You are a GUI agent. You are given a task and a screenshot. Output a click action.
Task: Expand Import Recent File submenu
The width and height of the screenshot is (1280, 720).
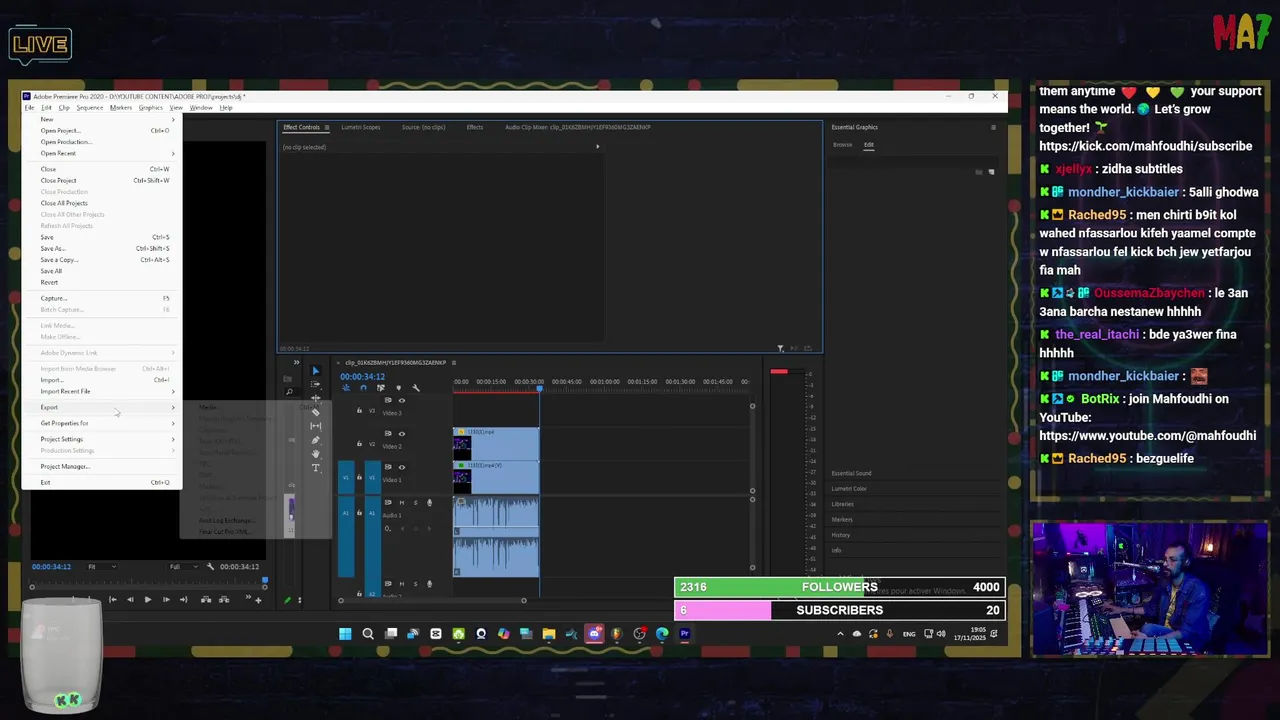[101, 391]
